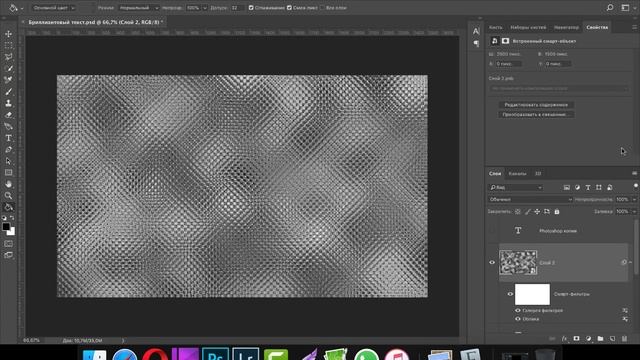Select the Polygonal Lasso tool
The width and height of the screenshot is (640, 360).
coord(8,57)
